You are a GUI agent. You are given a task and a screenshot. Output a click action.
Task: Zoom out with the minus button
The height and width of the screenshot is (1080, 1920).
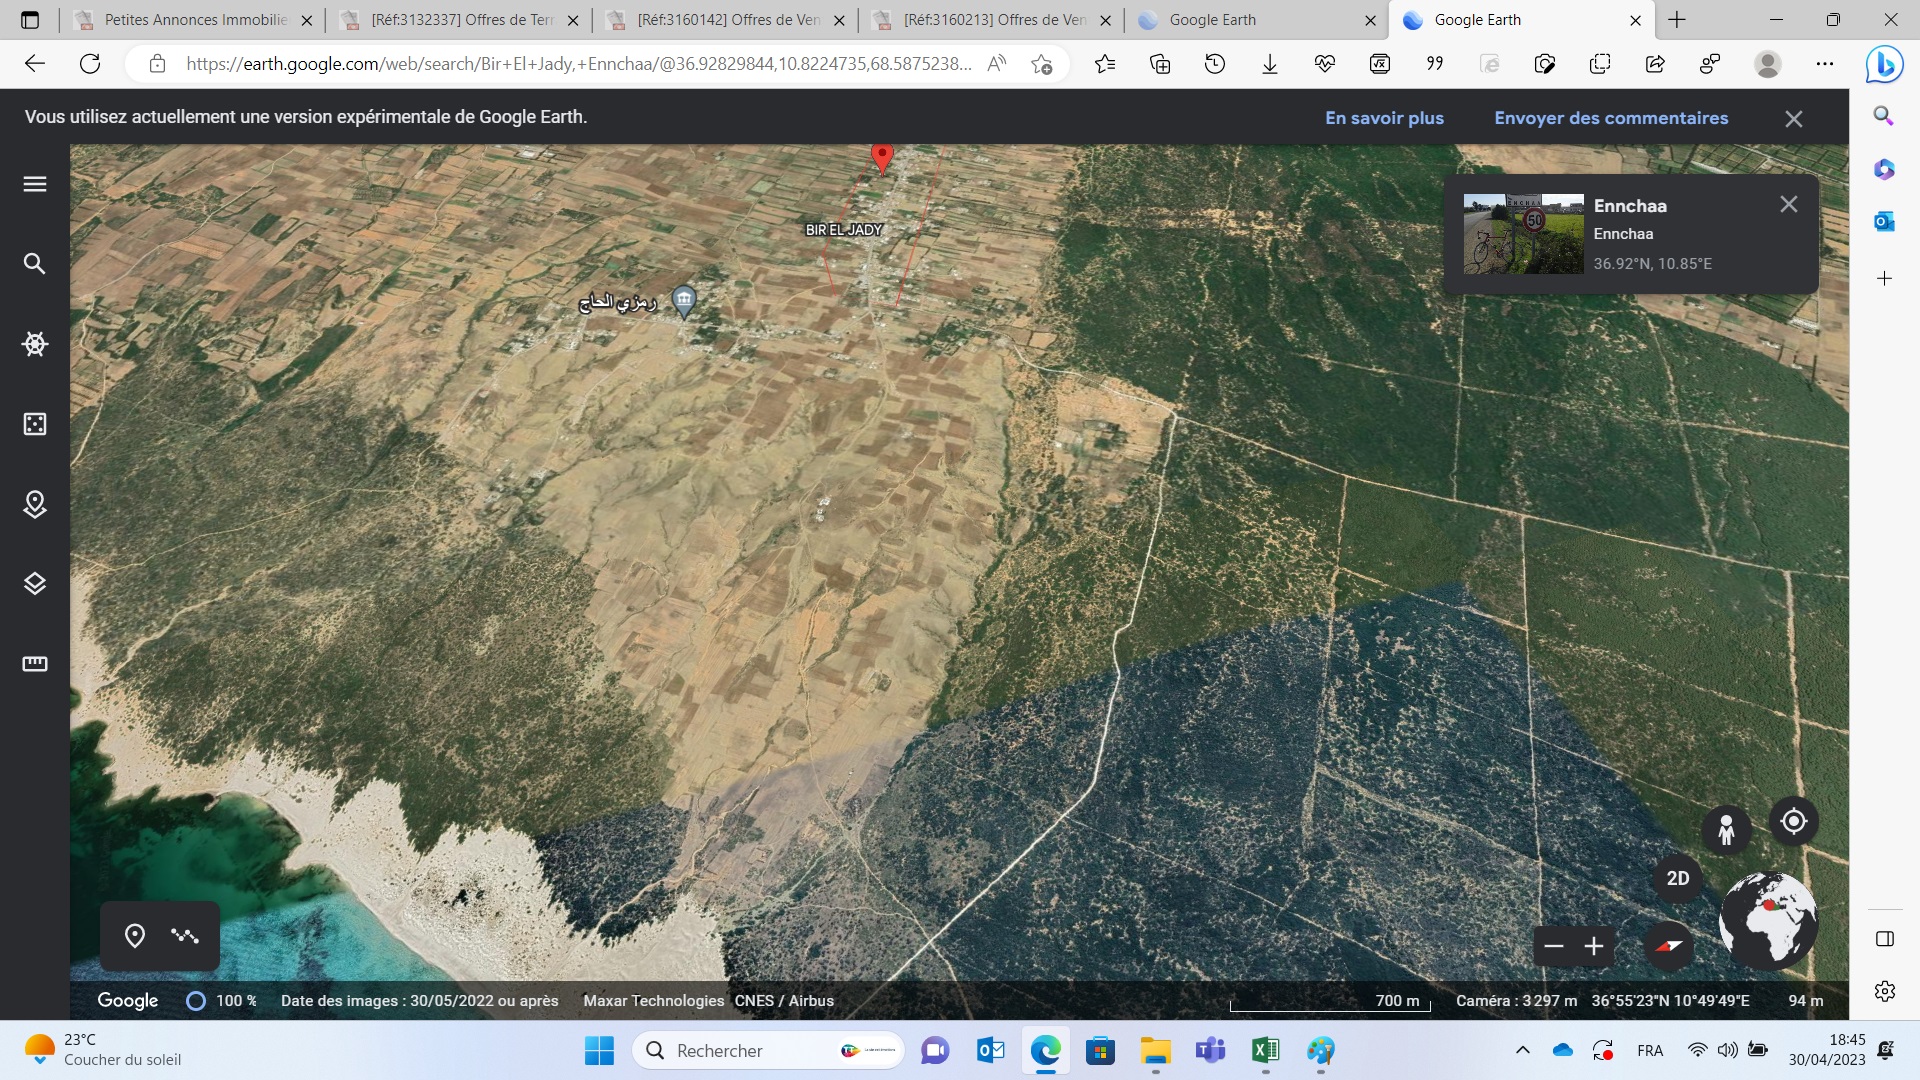(1554, 946)
